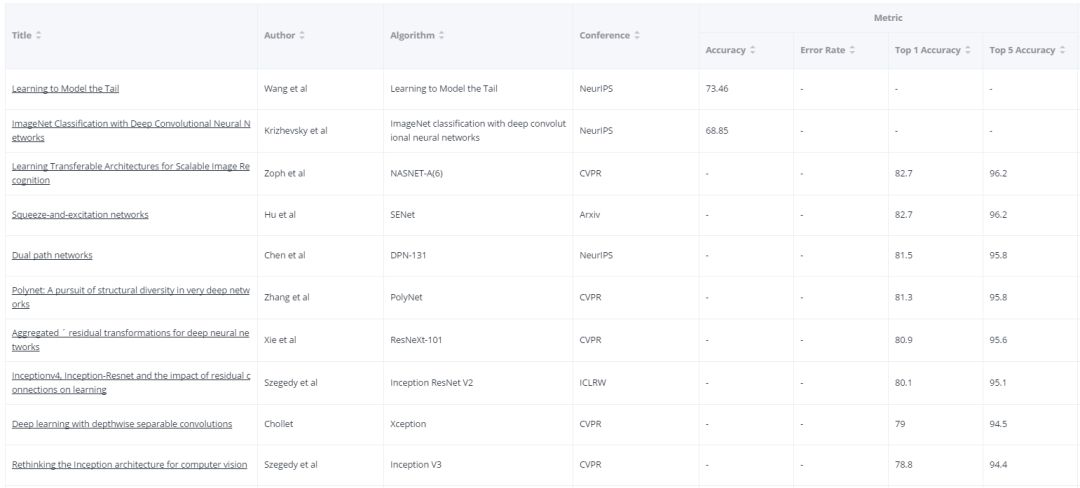This screenshot has width=1080, height=488.
Task: Click the Dual path networks link
Action: pyautogui.click(x=52, y=255)
